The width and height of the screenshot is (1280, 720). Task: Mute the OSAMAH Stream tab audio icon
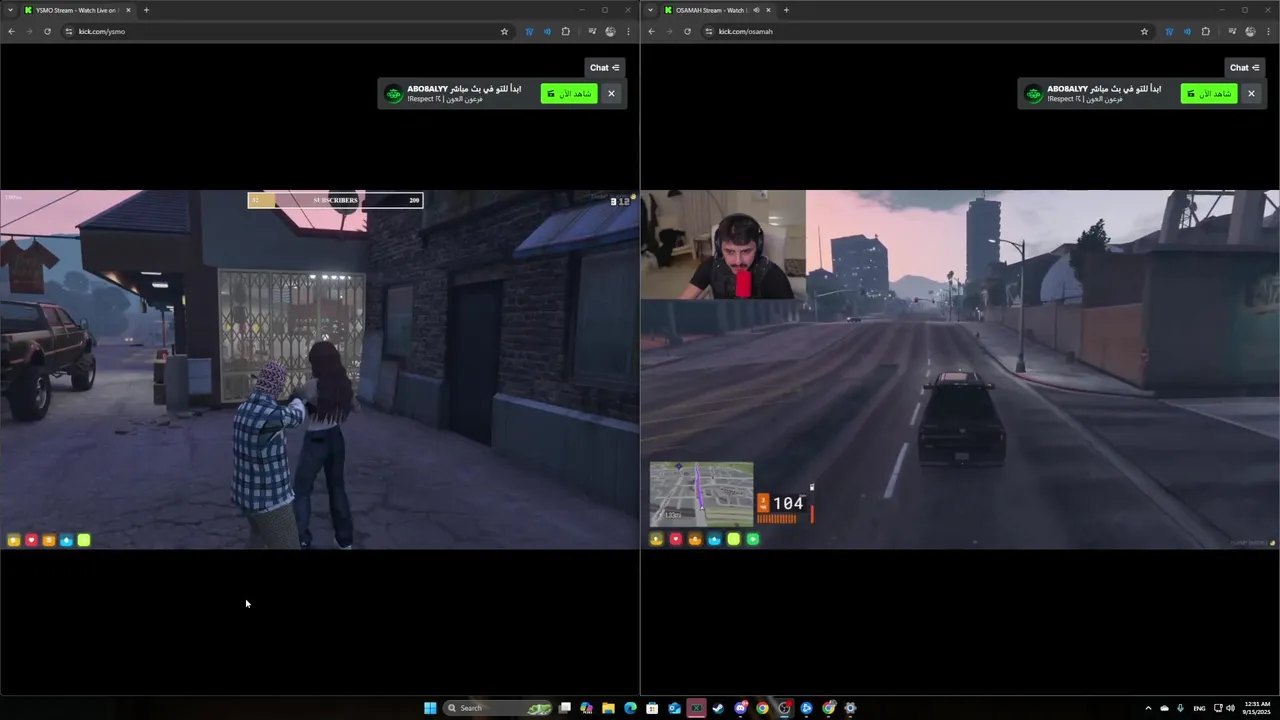click(x=756, y=10)
